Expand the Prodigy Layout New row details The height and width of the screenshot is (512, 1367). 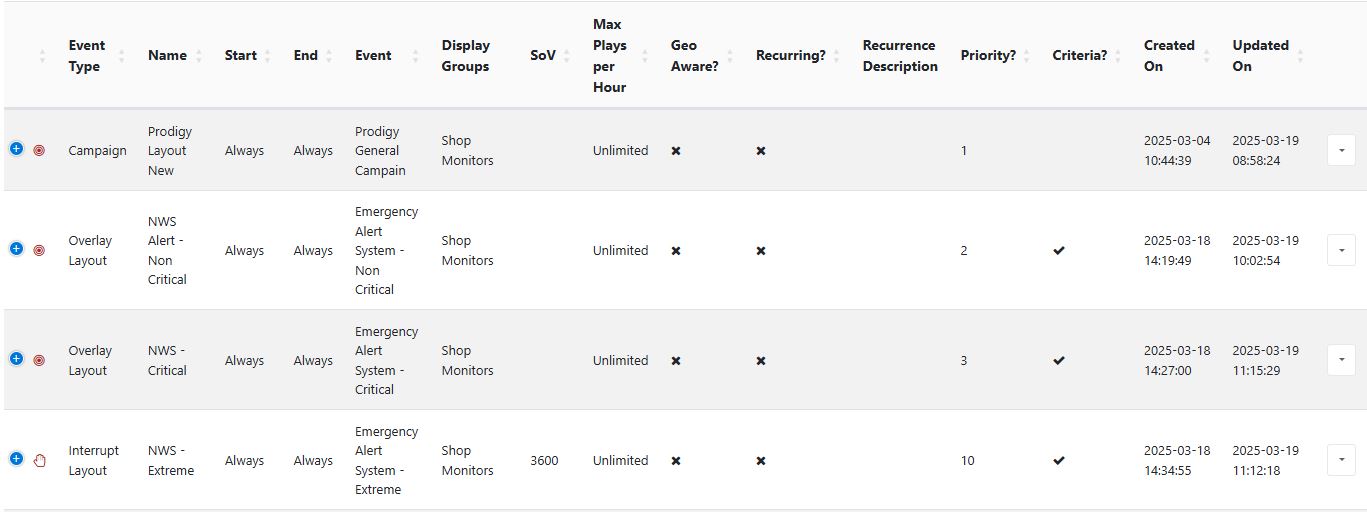point(16,149)
